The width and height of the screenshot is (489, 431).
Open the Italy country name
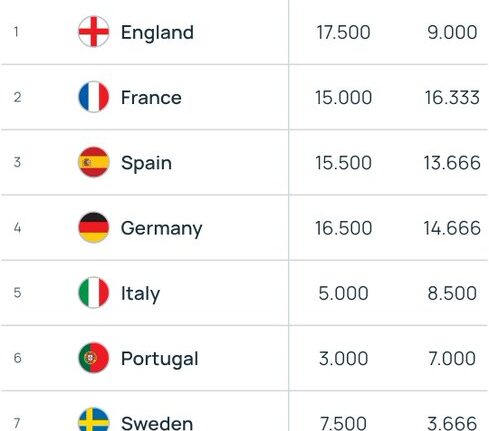click(x=140, y=294)
